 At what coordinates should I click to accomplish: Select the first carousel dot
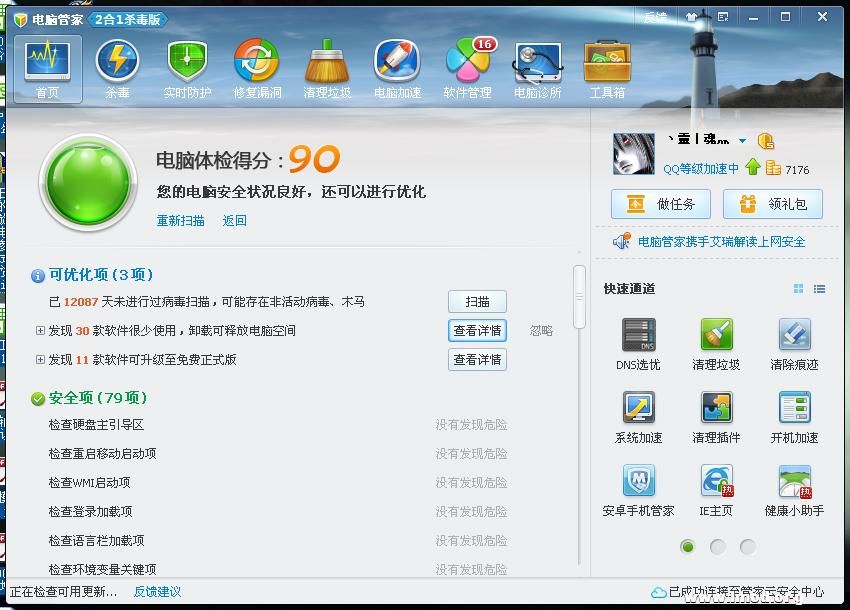686,547
